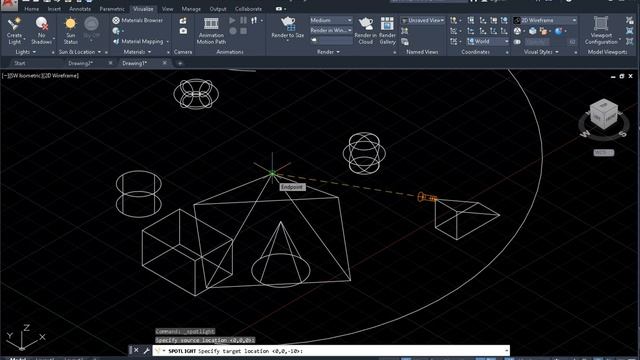Click the View Manager icon in Named Views
This screenshot has height=360, width=640.
pos(404,42)
